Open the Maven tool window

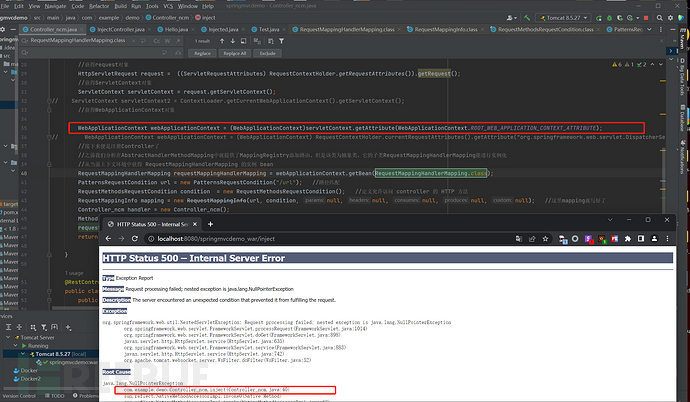683,40
